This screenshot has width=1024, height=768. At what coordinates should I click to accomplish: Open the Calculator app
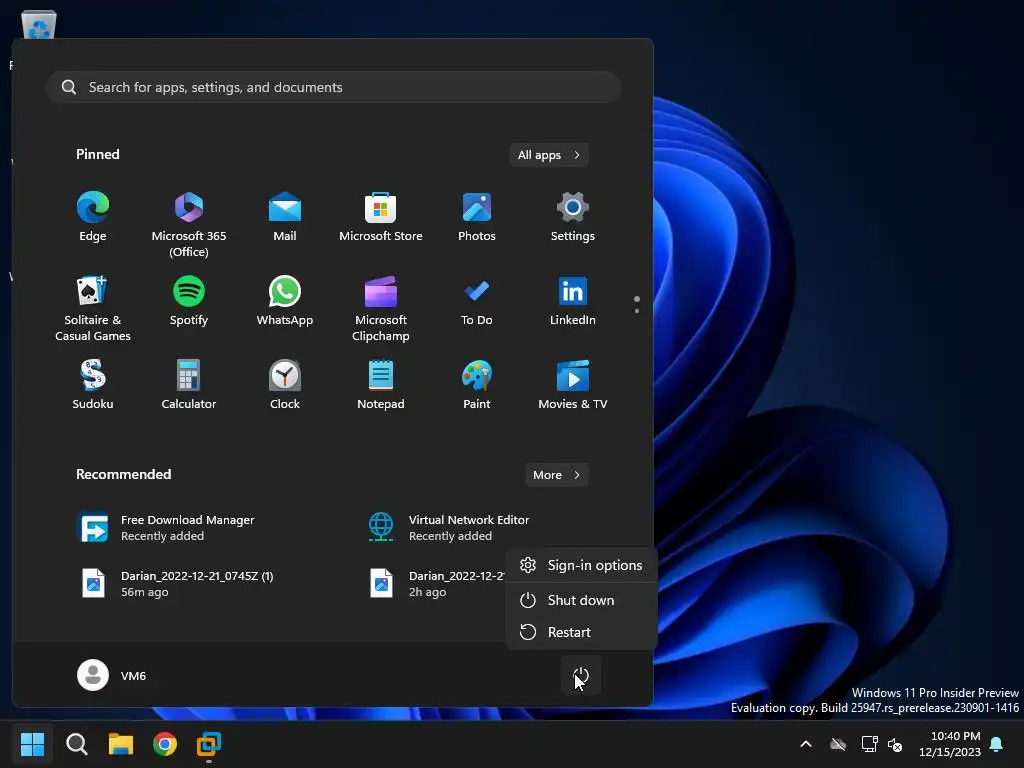(189, 385)
